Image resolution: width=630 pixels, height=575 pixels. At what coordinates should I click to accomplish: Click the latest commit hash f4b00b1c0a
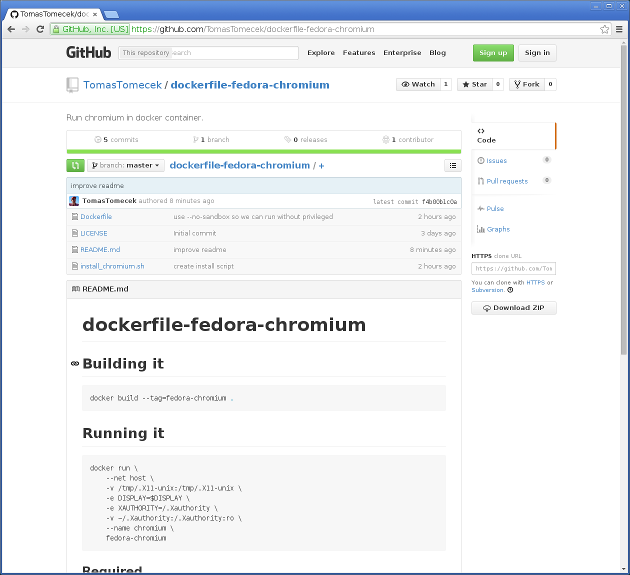pos(439,202)
